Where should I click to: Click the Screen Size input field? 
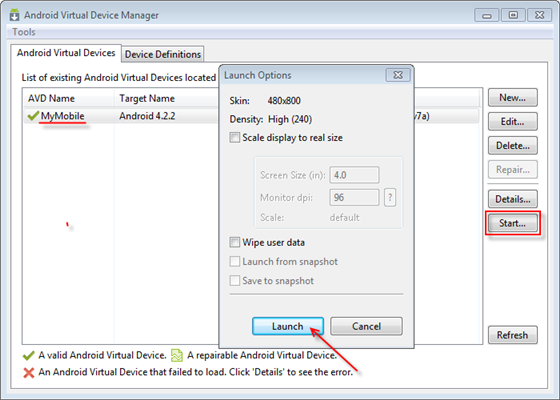tap(354, 175)
